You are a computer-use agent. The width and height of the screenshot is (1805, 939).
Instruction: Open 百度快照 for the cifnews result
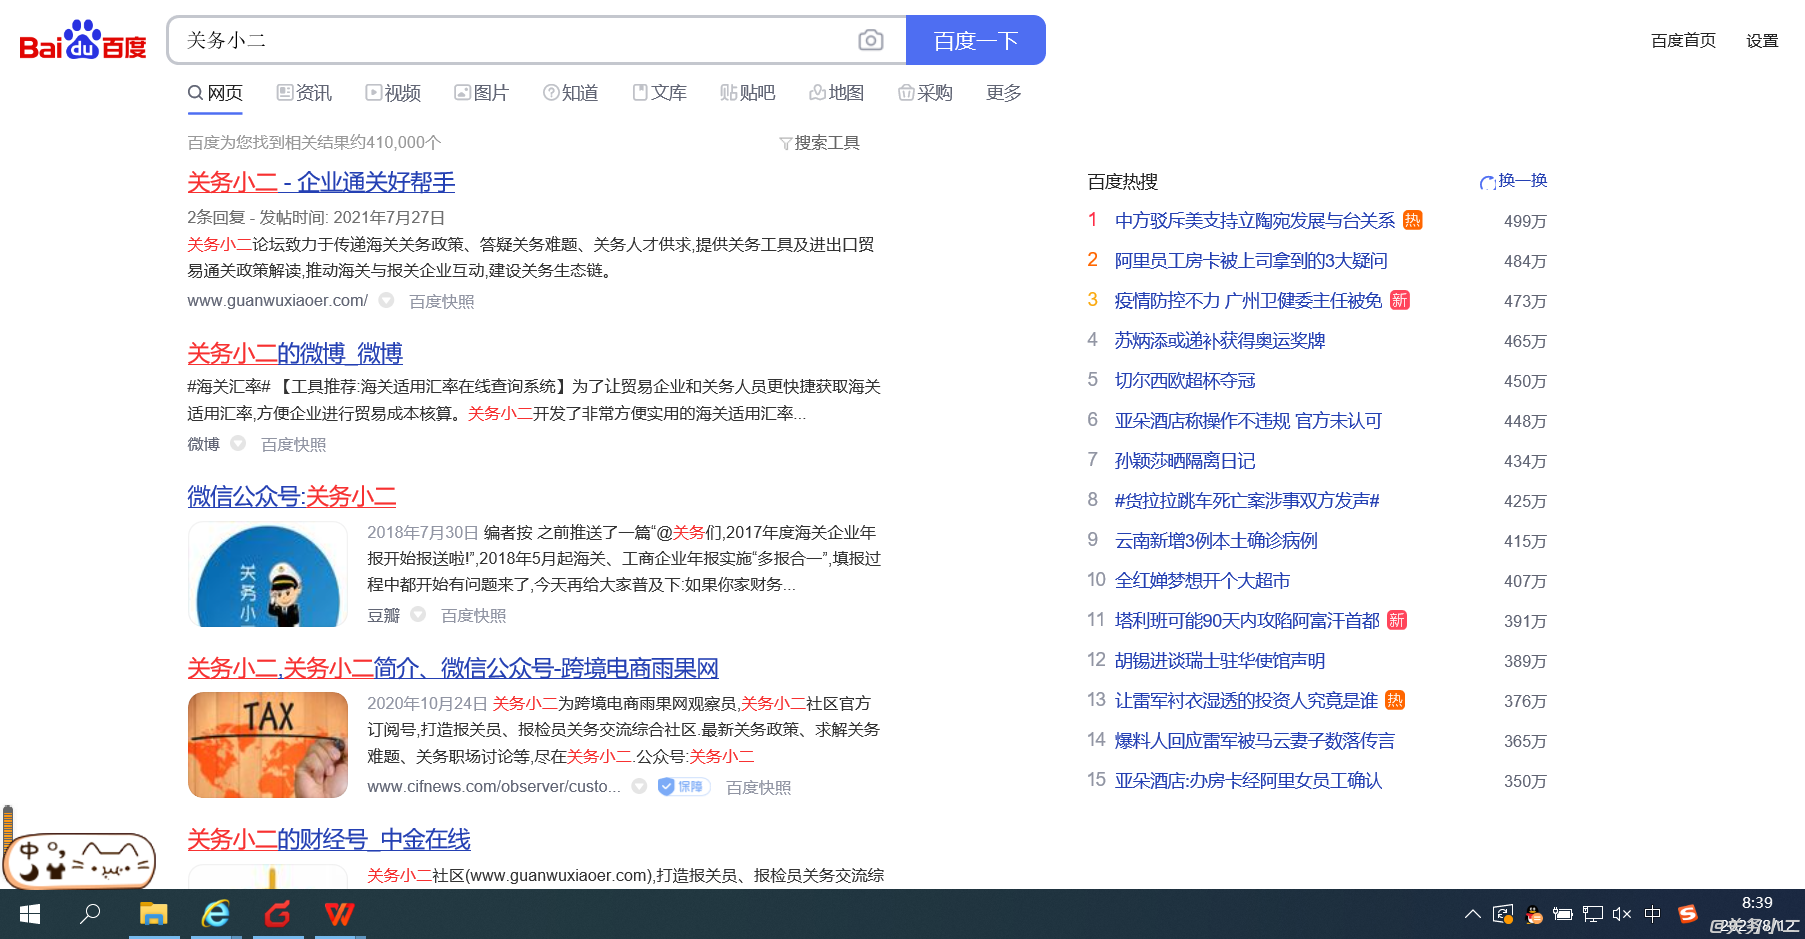(x=759, y=787)
